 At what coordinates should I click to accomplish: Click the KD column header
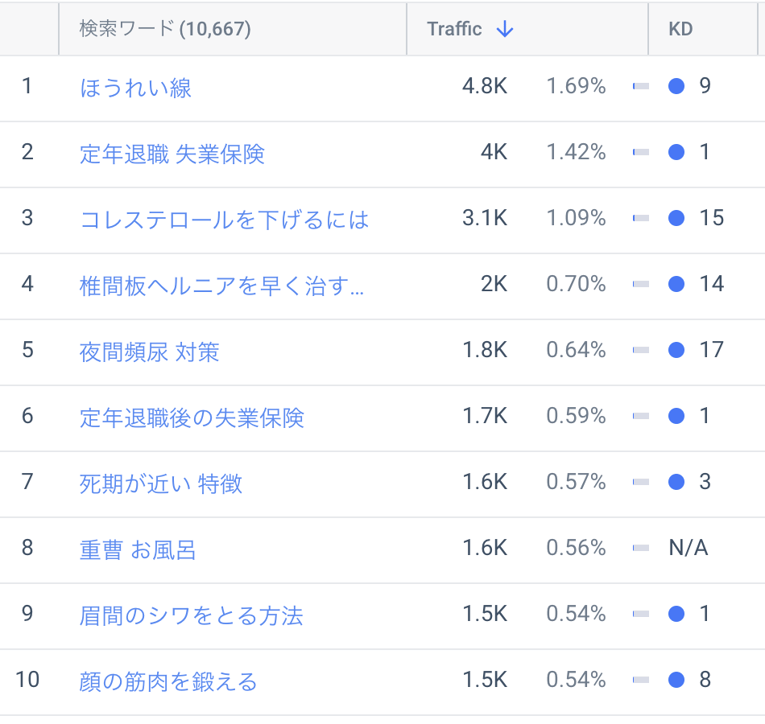pos(680,29)
